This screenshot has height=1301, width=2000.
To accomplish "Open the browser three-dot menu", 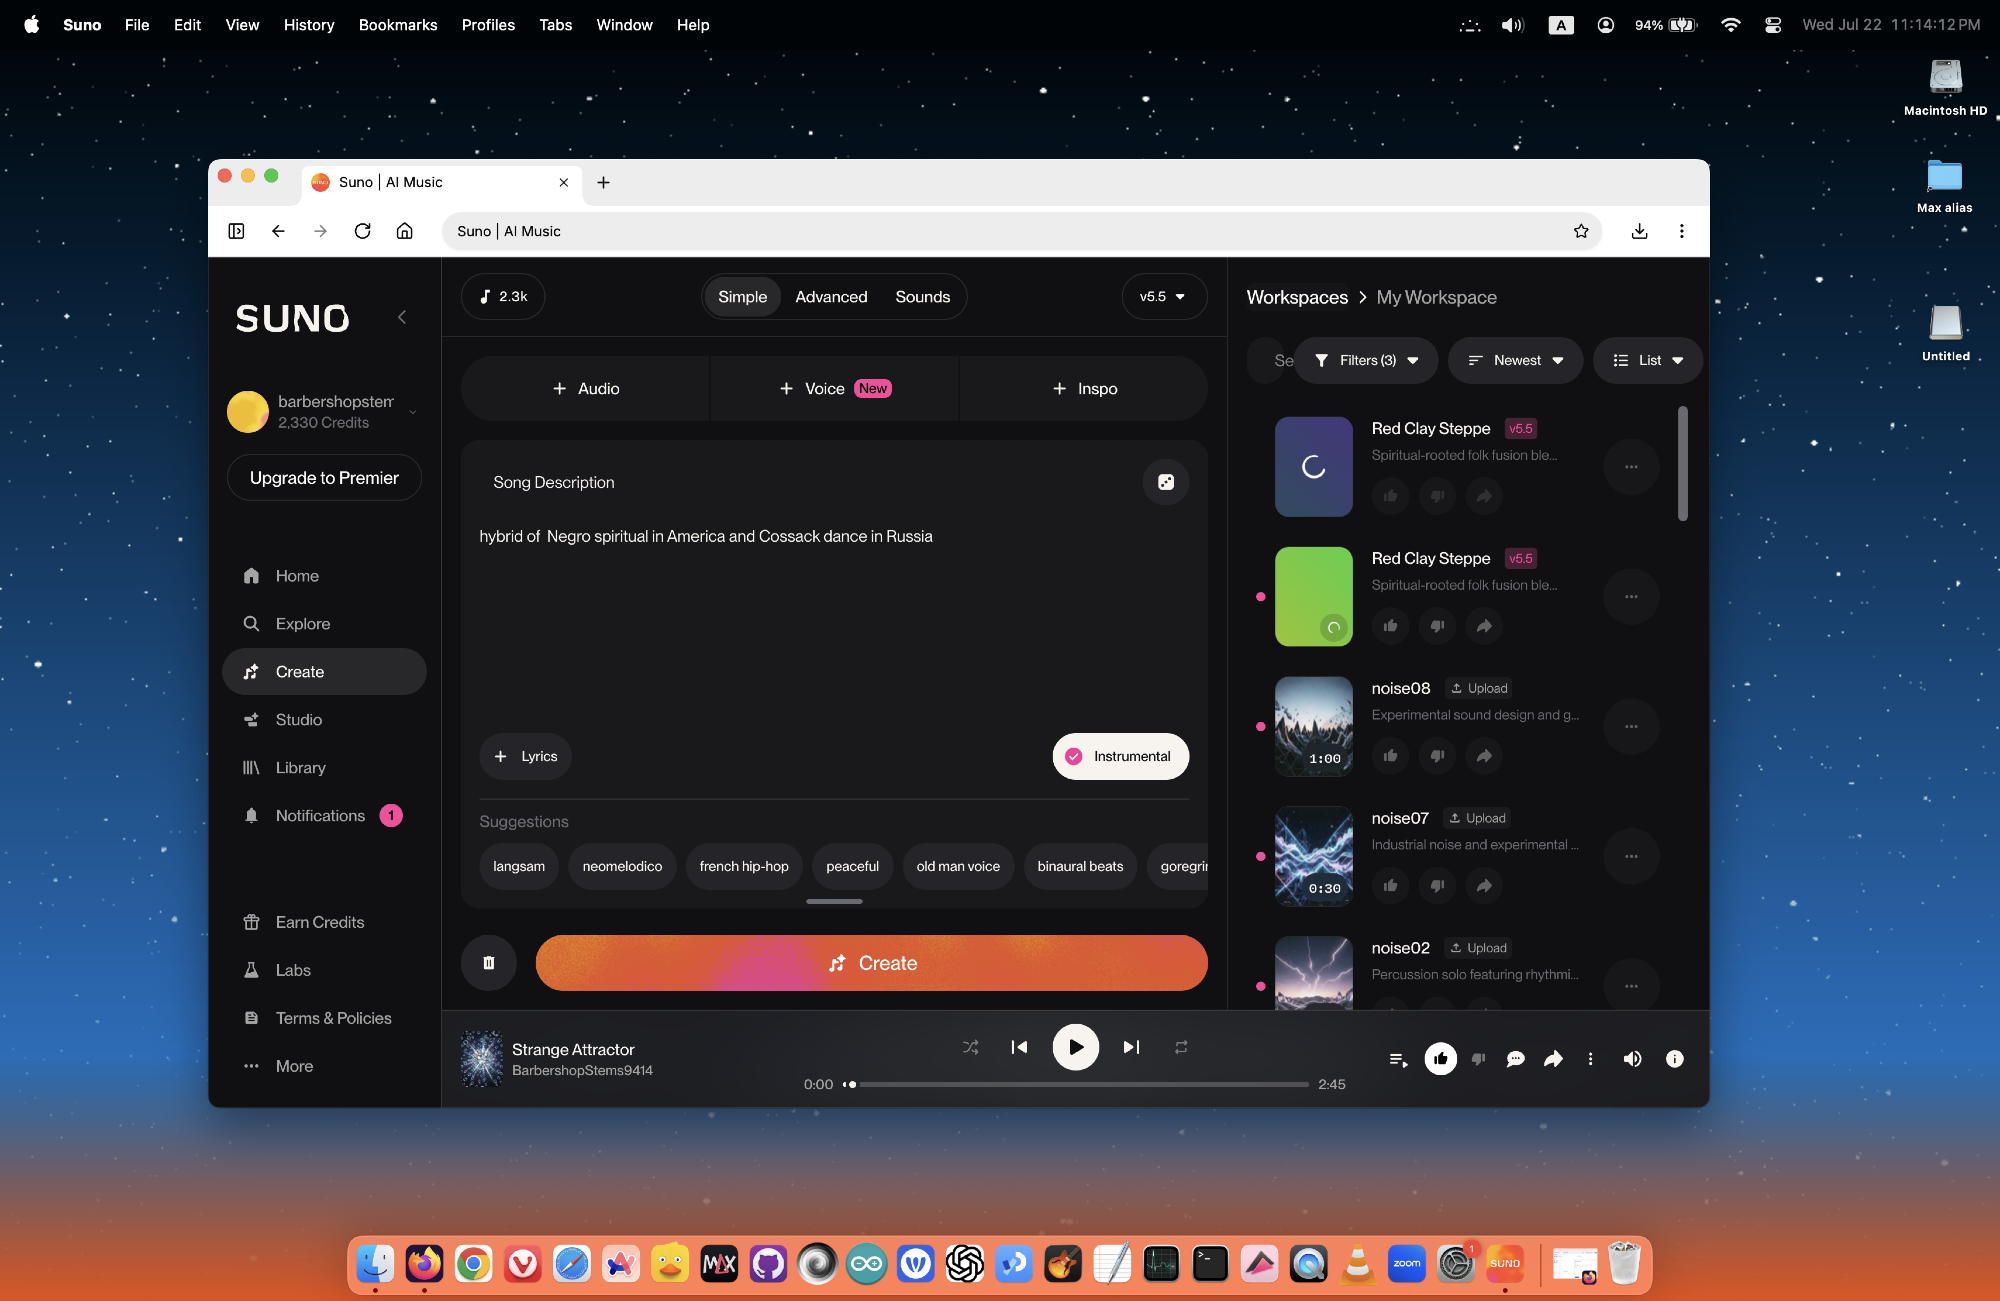I will point(1681,231).
